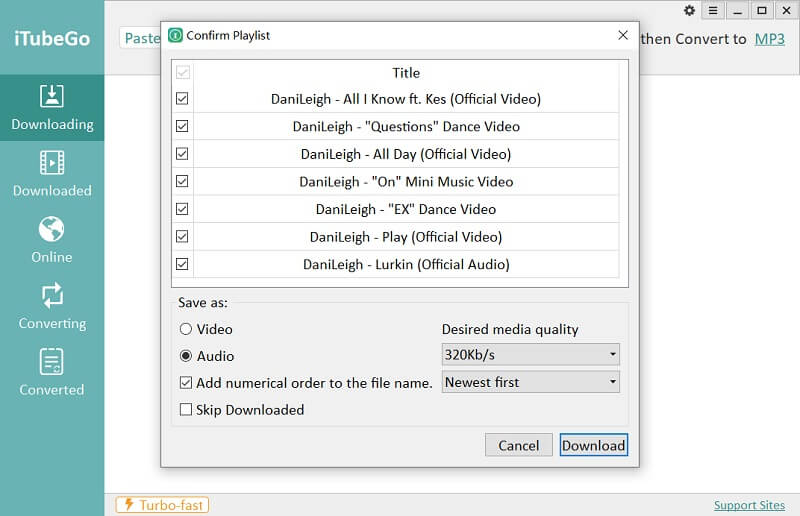The width and height of the screenshot is (800, 516).
Task: Maximize the iTubeGo window
Action: pyautogui.click(x=762, y=10)
